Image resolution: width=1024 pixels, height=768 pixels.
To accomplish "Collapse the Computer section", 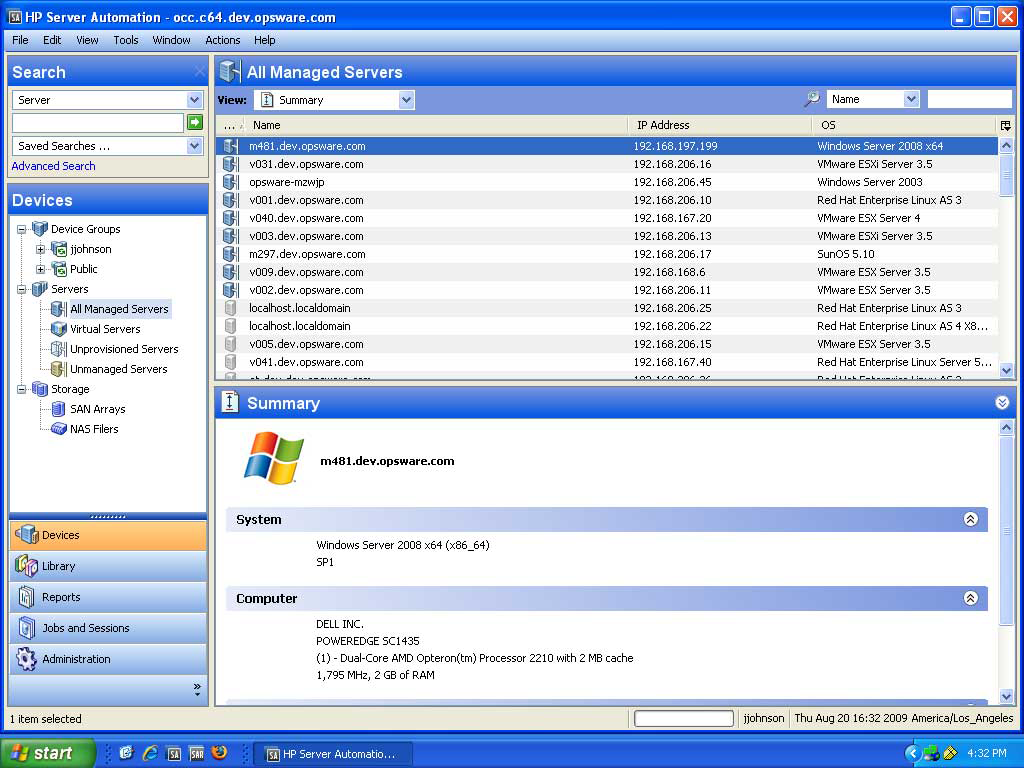I will (x=970, y=598).
